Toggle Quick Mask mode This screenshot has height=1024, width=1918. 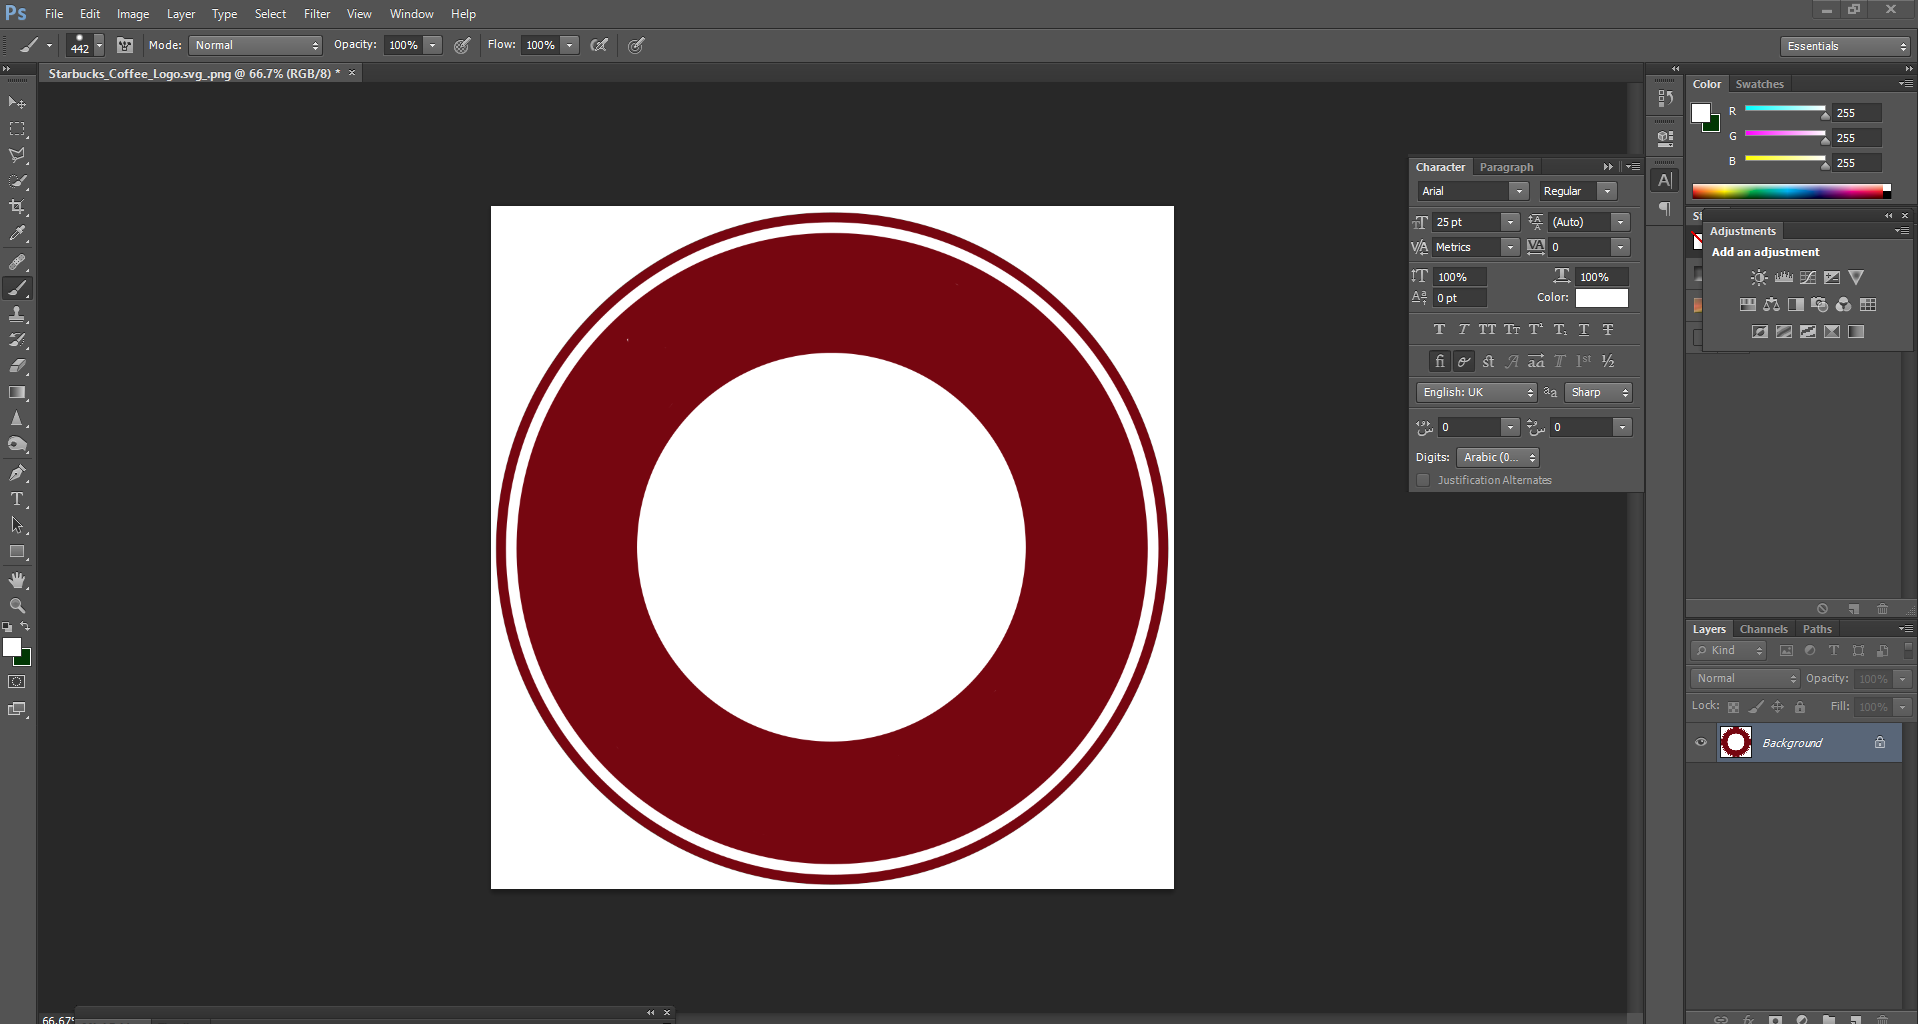tap(17, 682)
